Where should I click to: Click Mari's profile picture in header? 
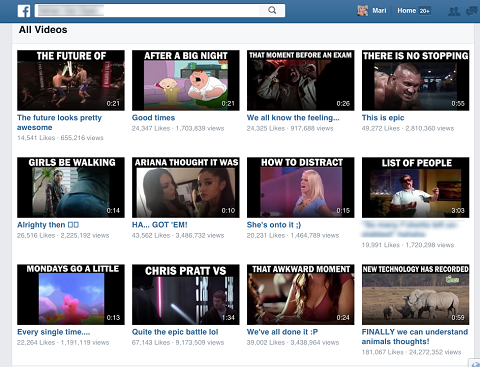(363, 11)
